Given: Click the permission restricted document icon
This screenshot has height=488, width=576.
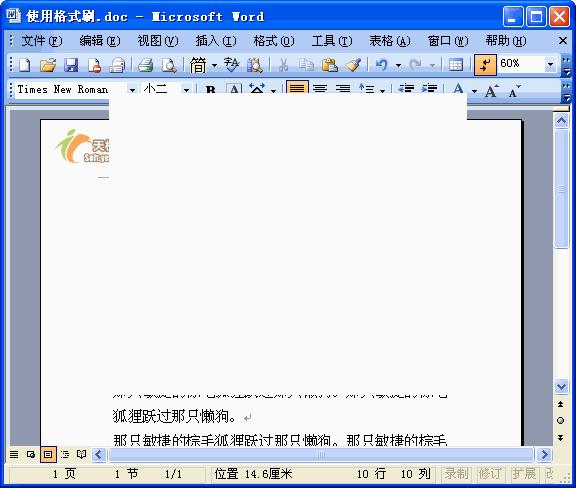Looking at the screenshot, I should (x=94, y=65).
